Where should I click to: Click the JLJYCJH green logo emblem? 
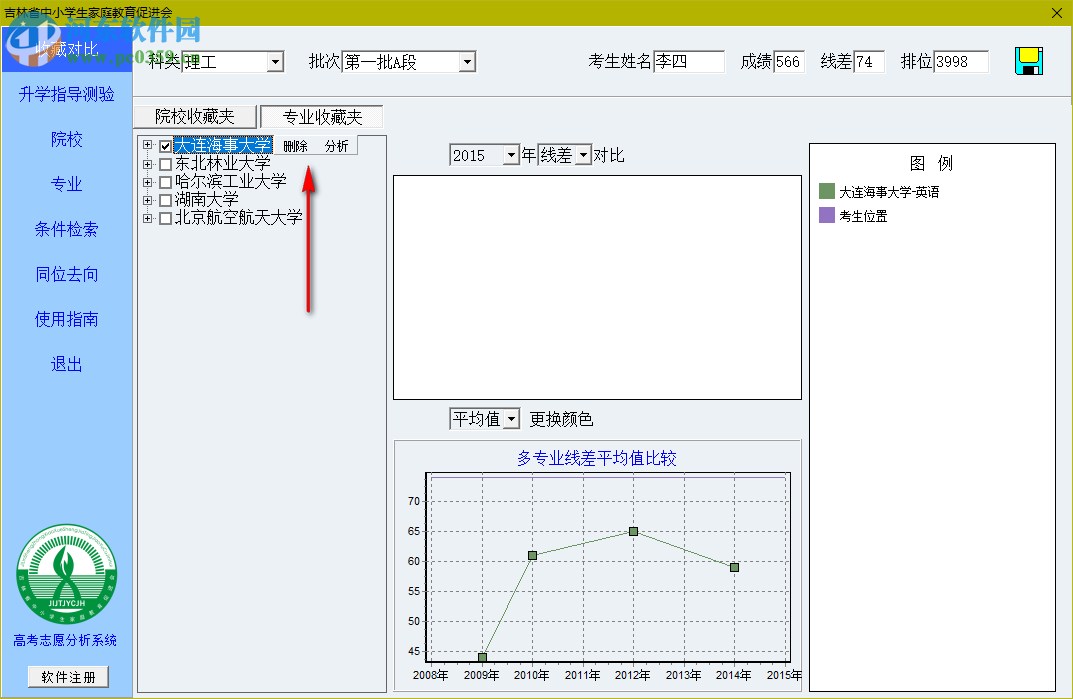pos(66,573)
